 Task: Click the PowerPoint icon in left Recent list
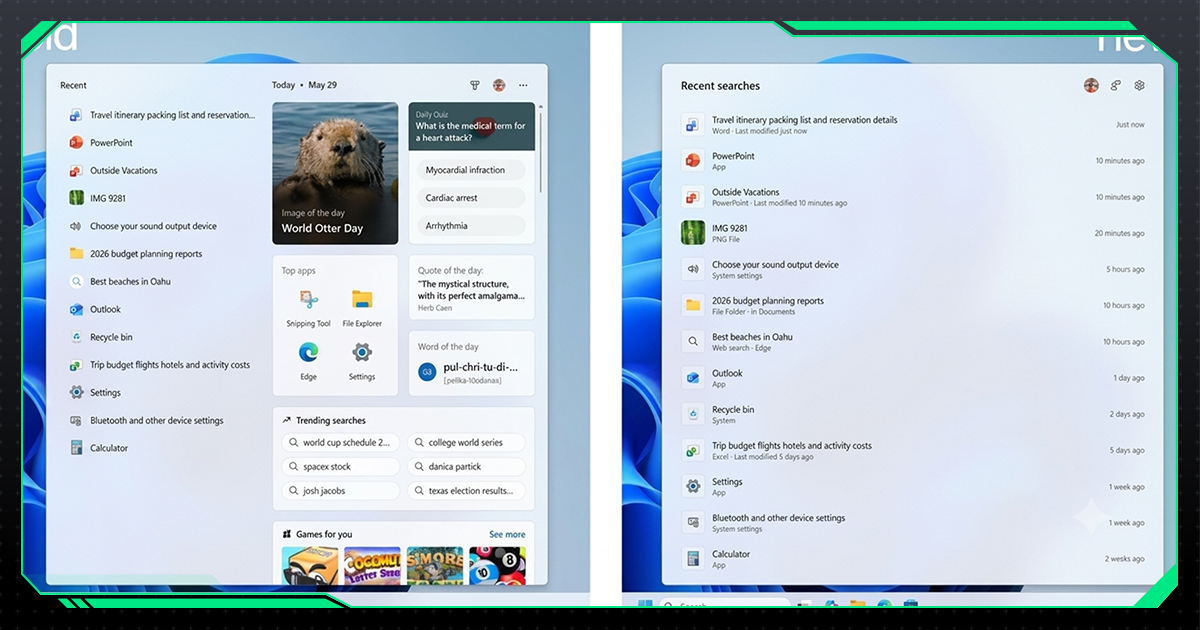click(x=76, y=143)
